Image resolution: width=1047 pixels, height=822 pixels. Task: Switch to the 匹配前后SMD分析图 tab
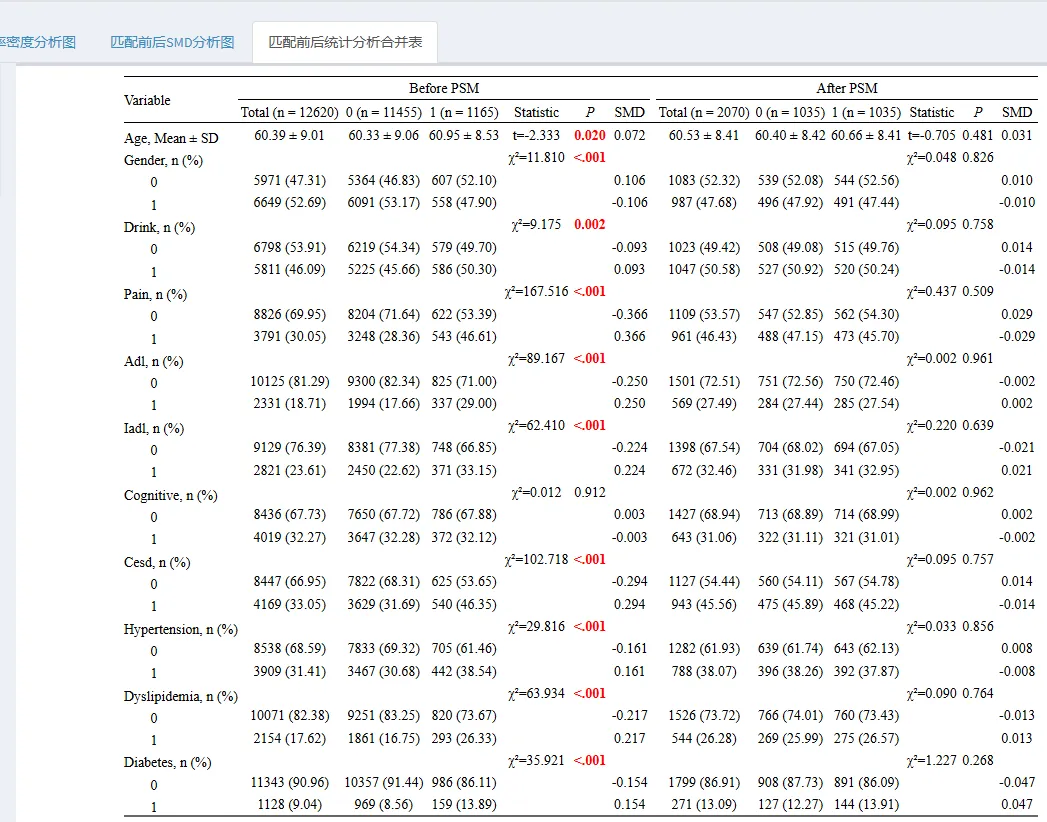tap(172, 42)
